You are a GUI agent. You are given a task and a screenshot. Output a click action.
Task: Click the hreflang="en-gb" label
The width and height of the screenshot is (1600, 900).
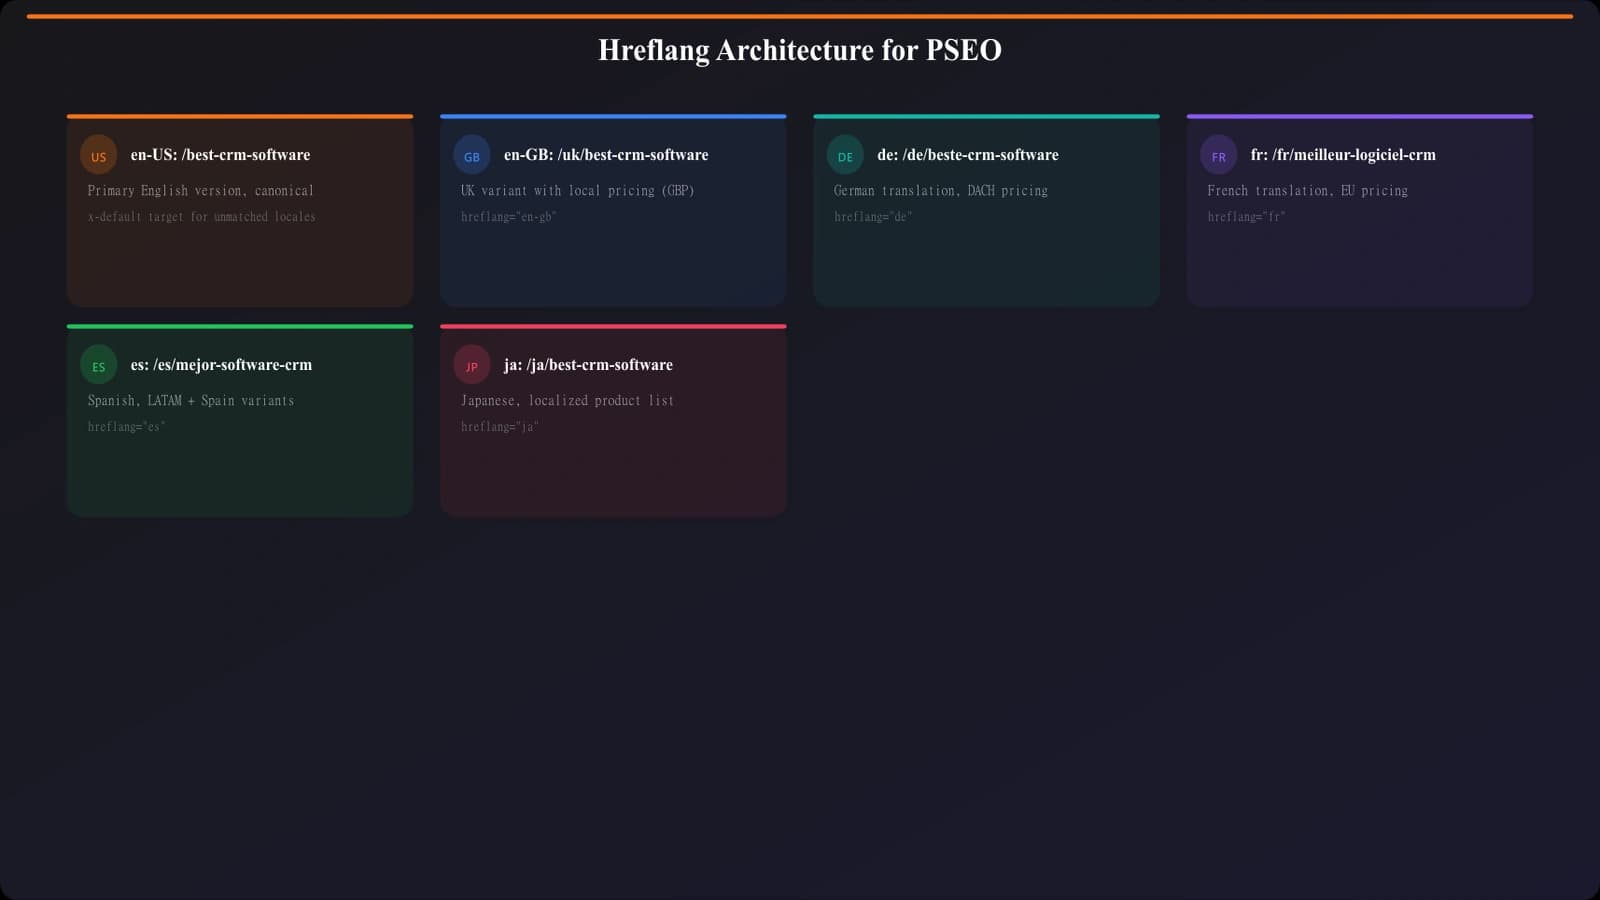click(506, 216)
